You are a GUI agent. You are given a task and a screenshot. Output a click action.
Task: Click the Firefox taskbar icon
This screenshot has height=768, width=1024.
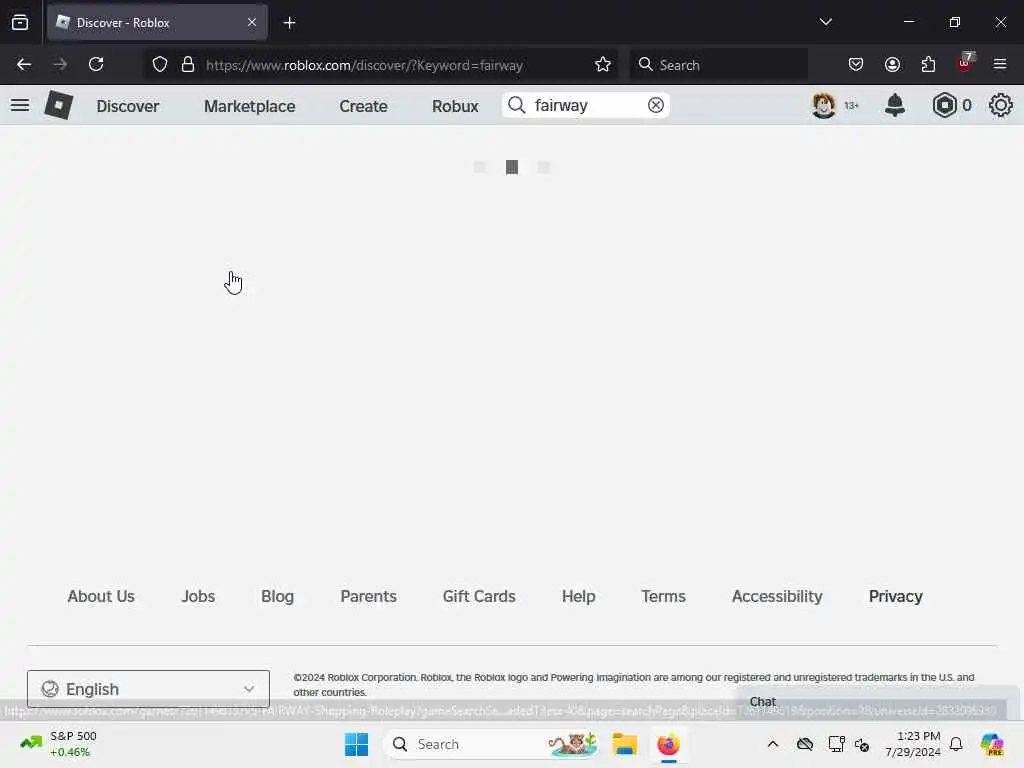coord(668,744)
